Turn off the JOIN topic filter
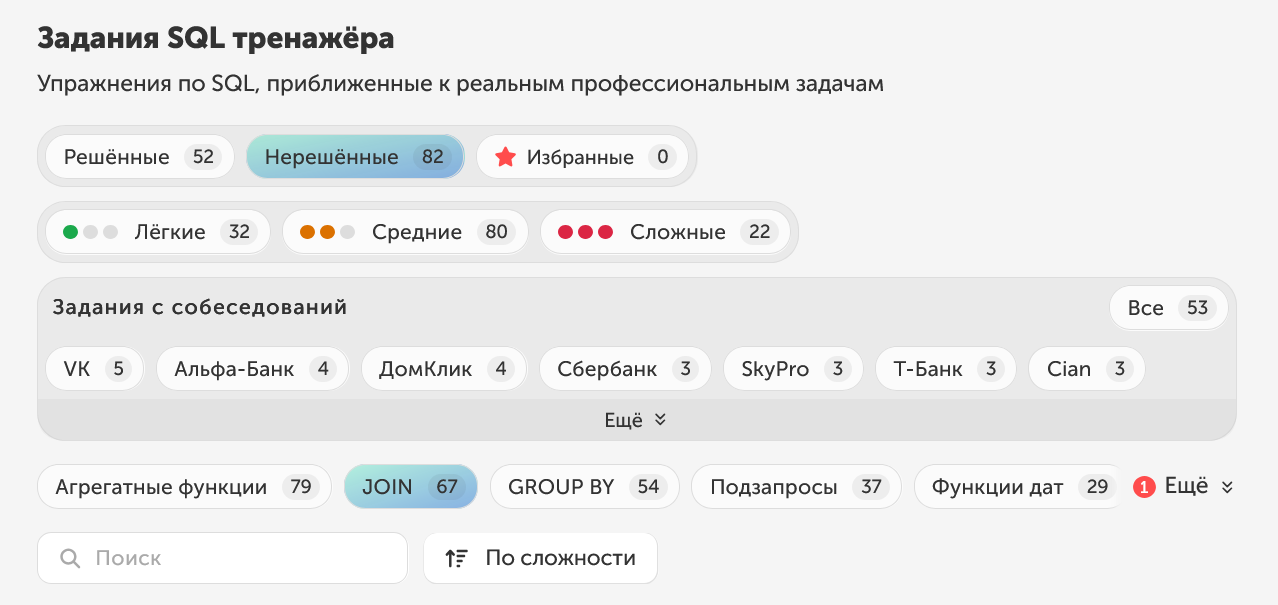The image size is (1278, 605). pyautogui.click(x=410, y=487)
